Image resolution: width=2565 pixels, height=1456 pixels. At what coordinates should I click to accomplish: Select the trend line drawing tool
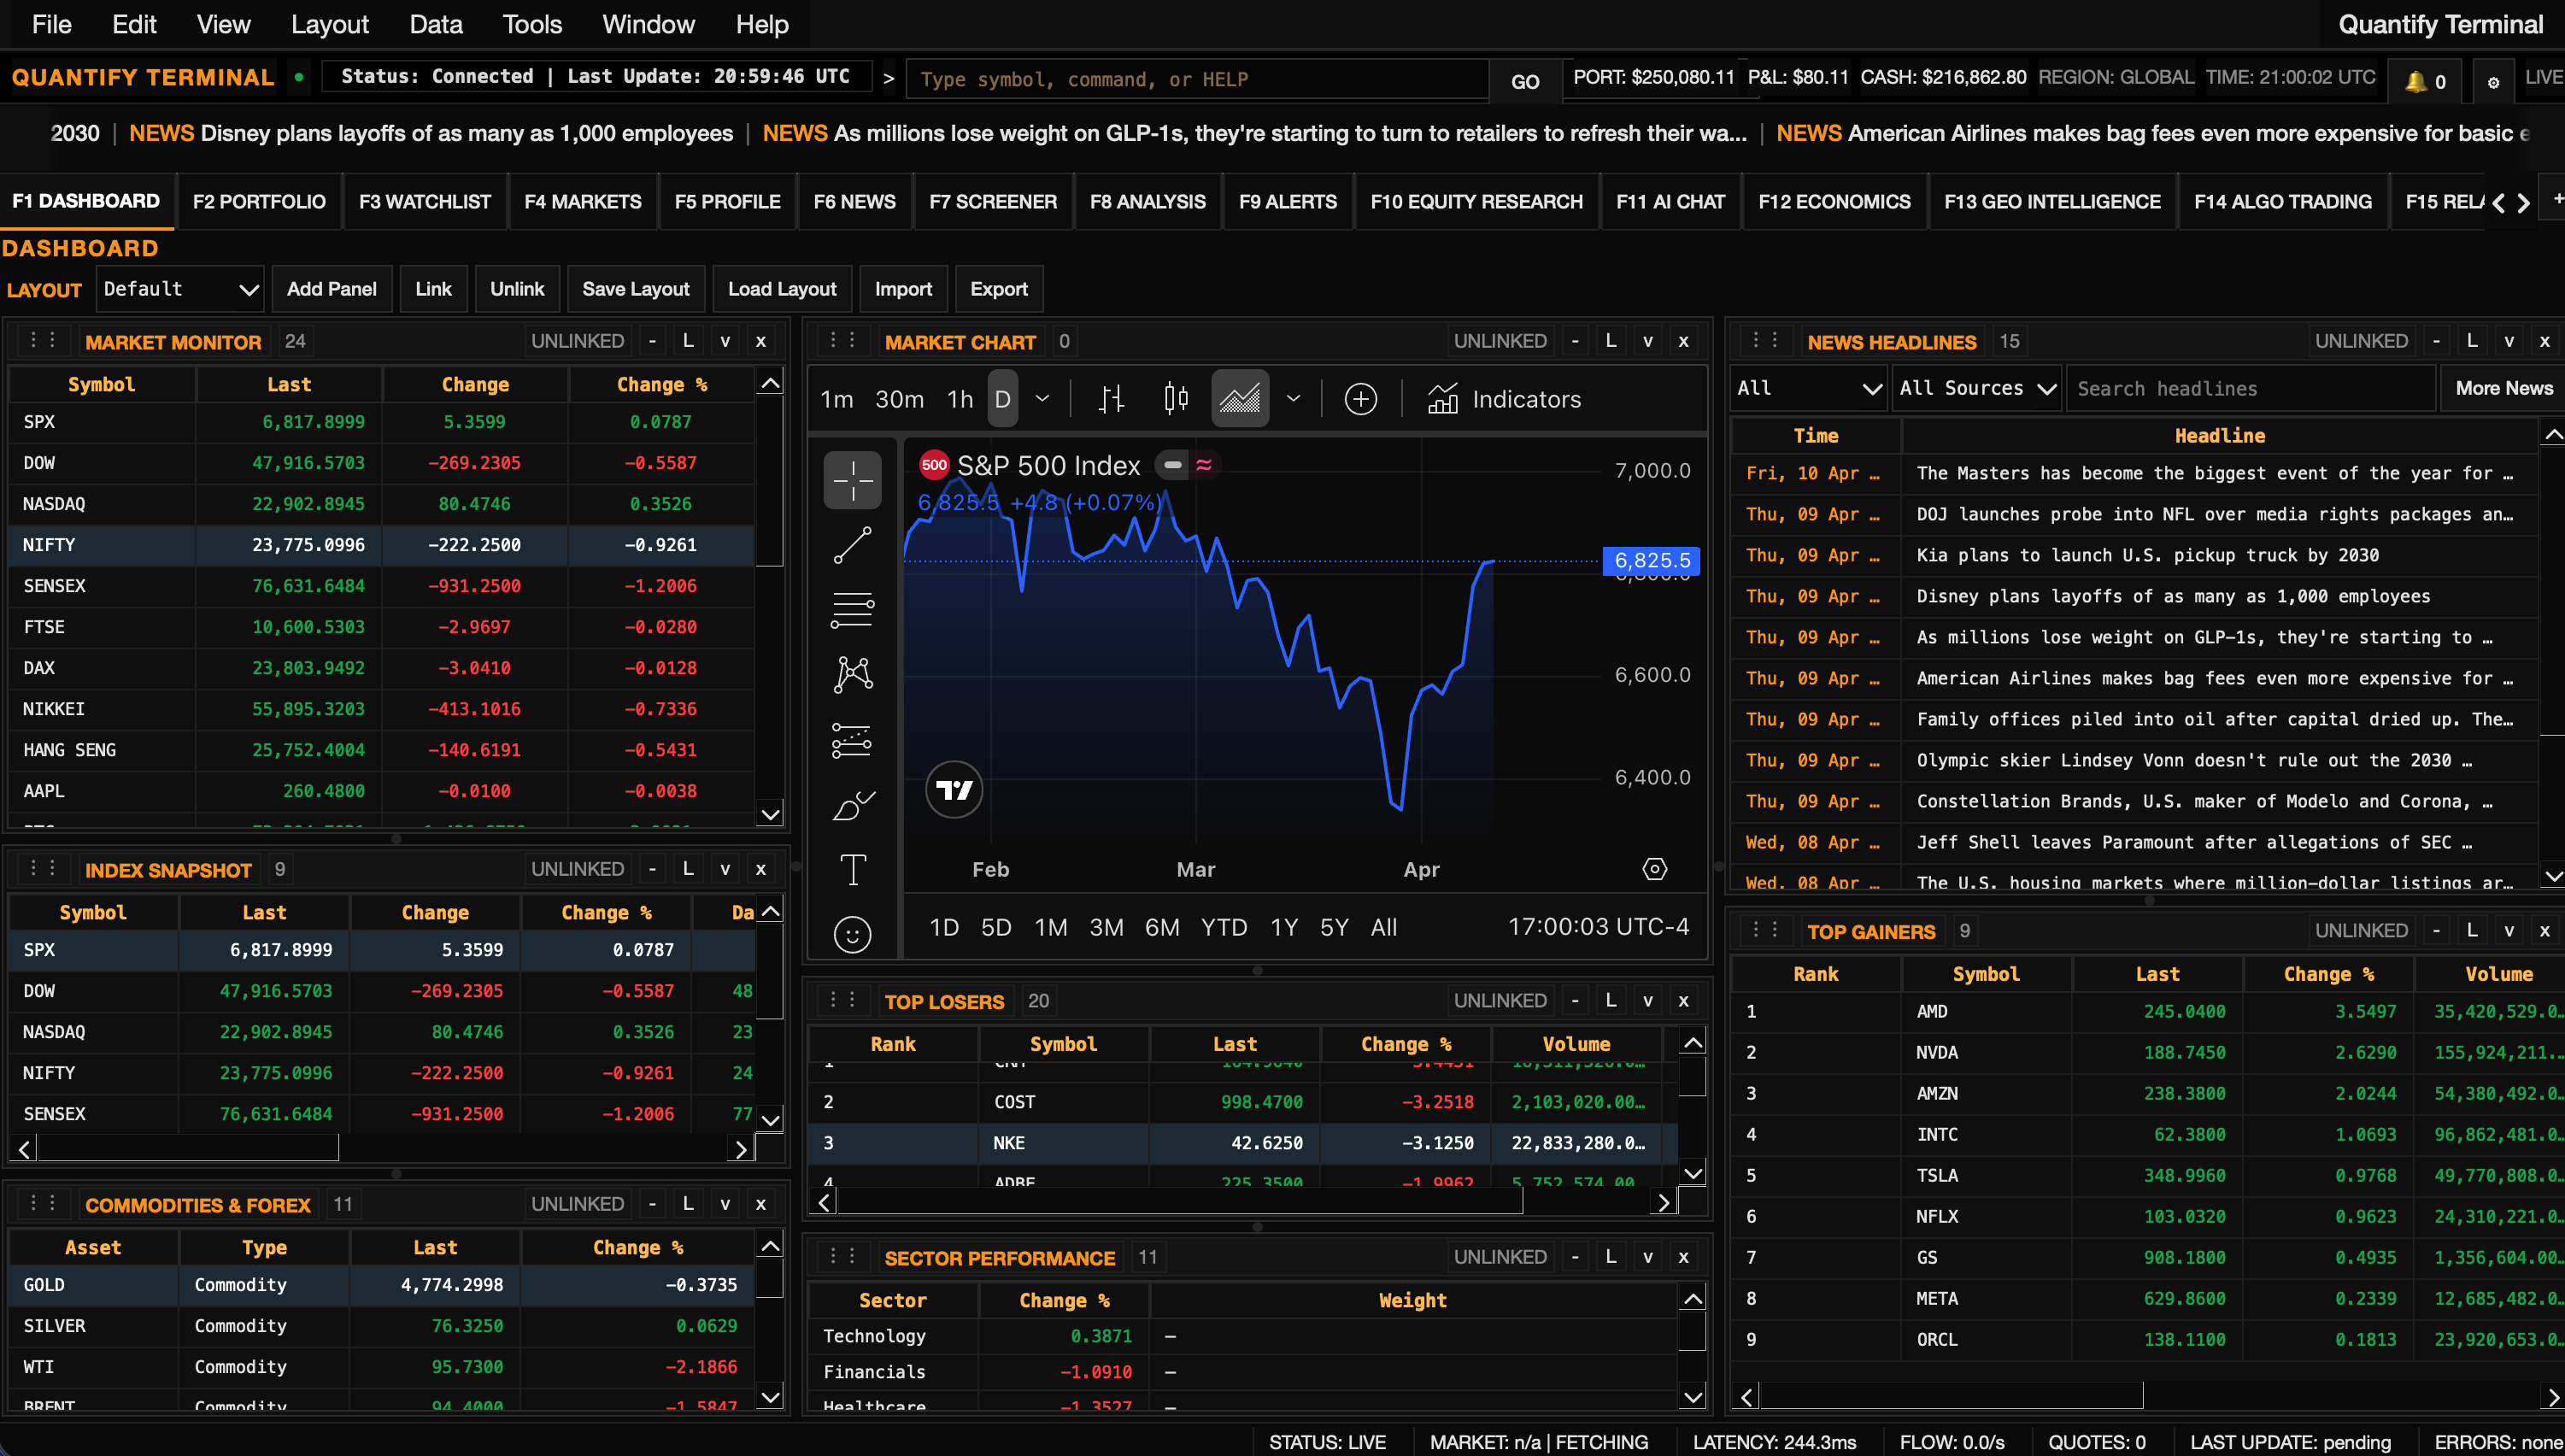click(x=852, y=546)
